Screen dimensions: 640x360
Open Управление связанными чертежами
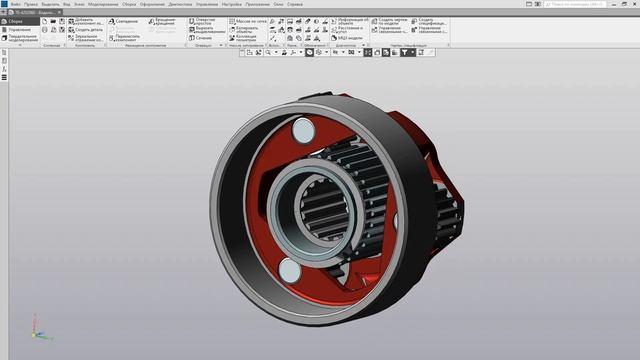pos(389,30)
